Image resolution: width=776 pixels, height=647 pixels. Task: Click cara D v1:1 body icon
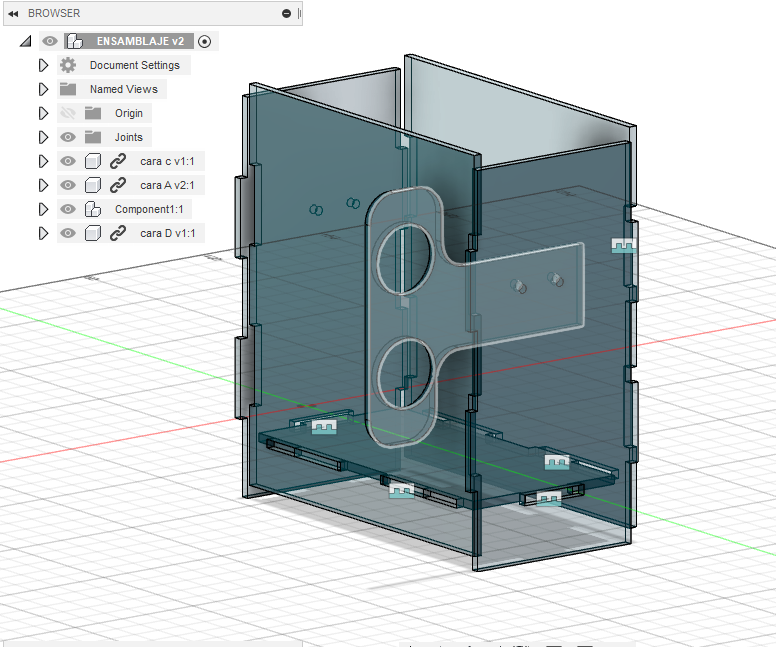tap(93, 233)
